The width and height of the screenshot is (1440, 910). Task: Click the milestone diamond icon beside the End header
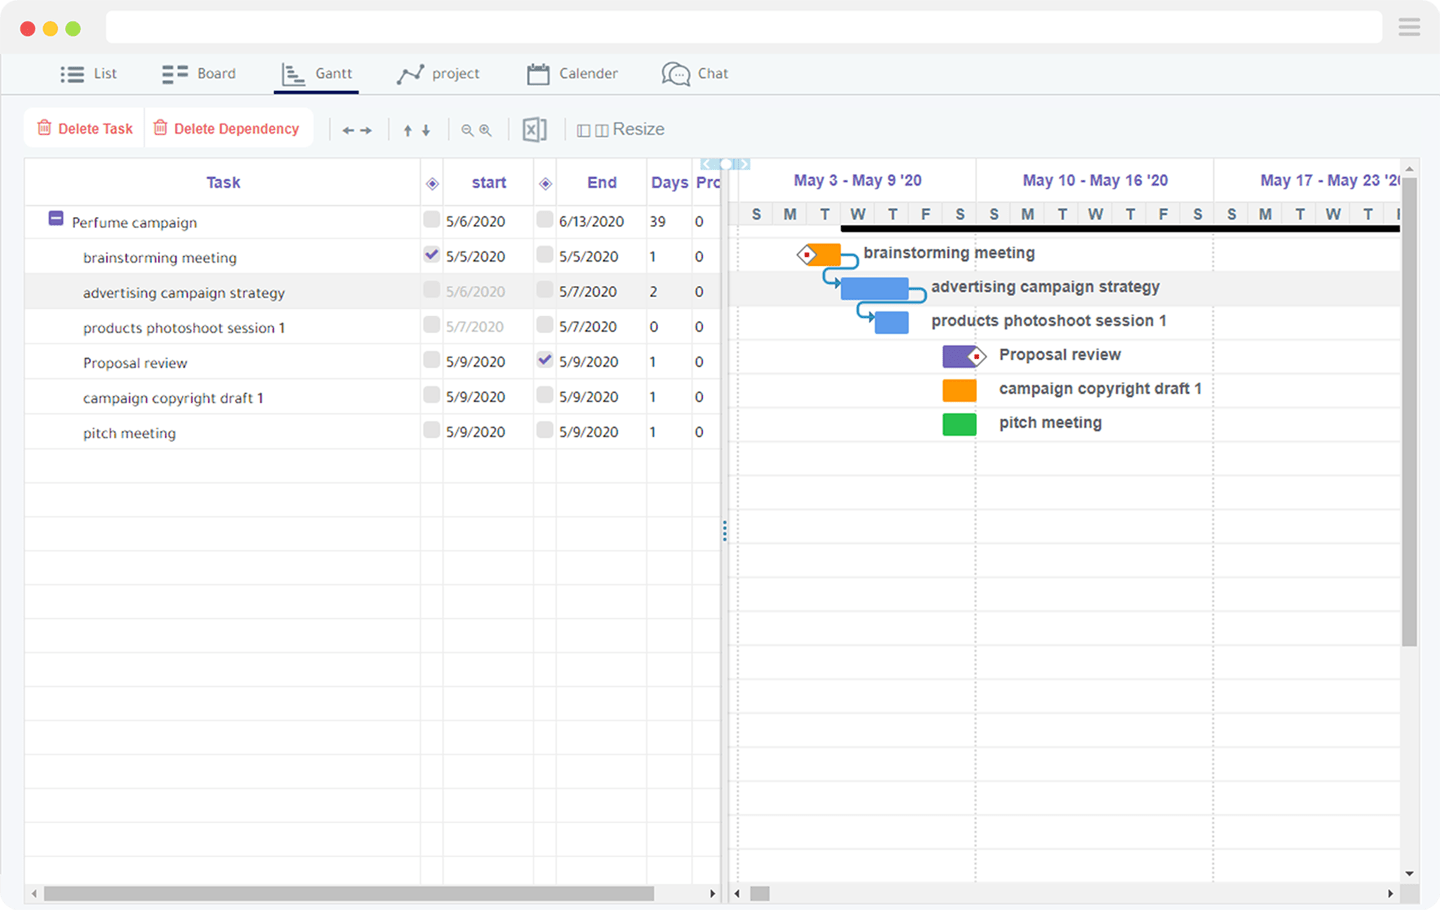[x=545, y=183]
